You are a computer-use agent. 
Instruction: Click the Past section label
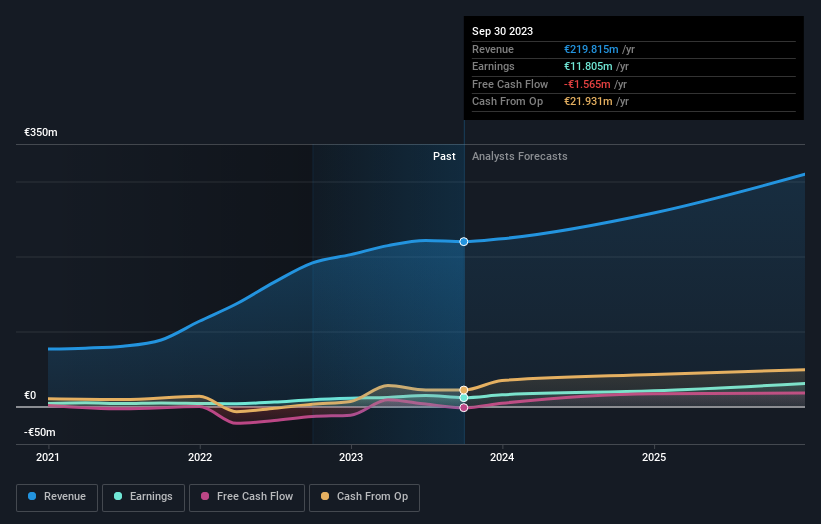click(x=444, y=157)
